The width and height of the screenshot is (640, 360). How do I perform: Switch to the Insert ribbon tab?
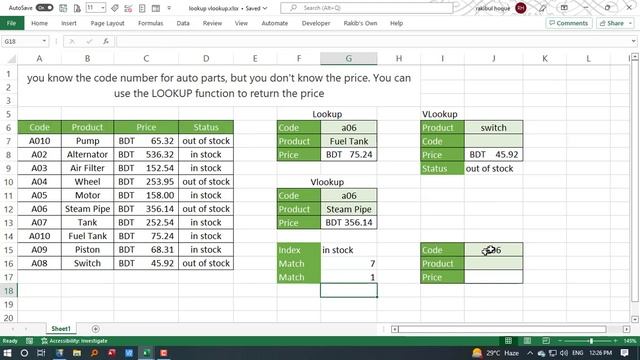click(69, 23)
